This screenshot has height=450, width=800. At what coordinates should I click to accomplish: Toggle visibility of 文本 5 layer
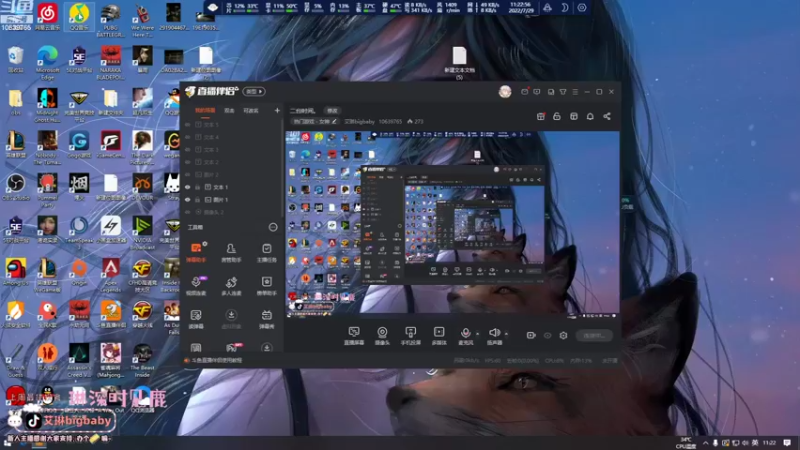tap(188, 125)
